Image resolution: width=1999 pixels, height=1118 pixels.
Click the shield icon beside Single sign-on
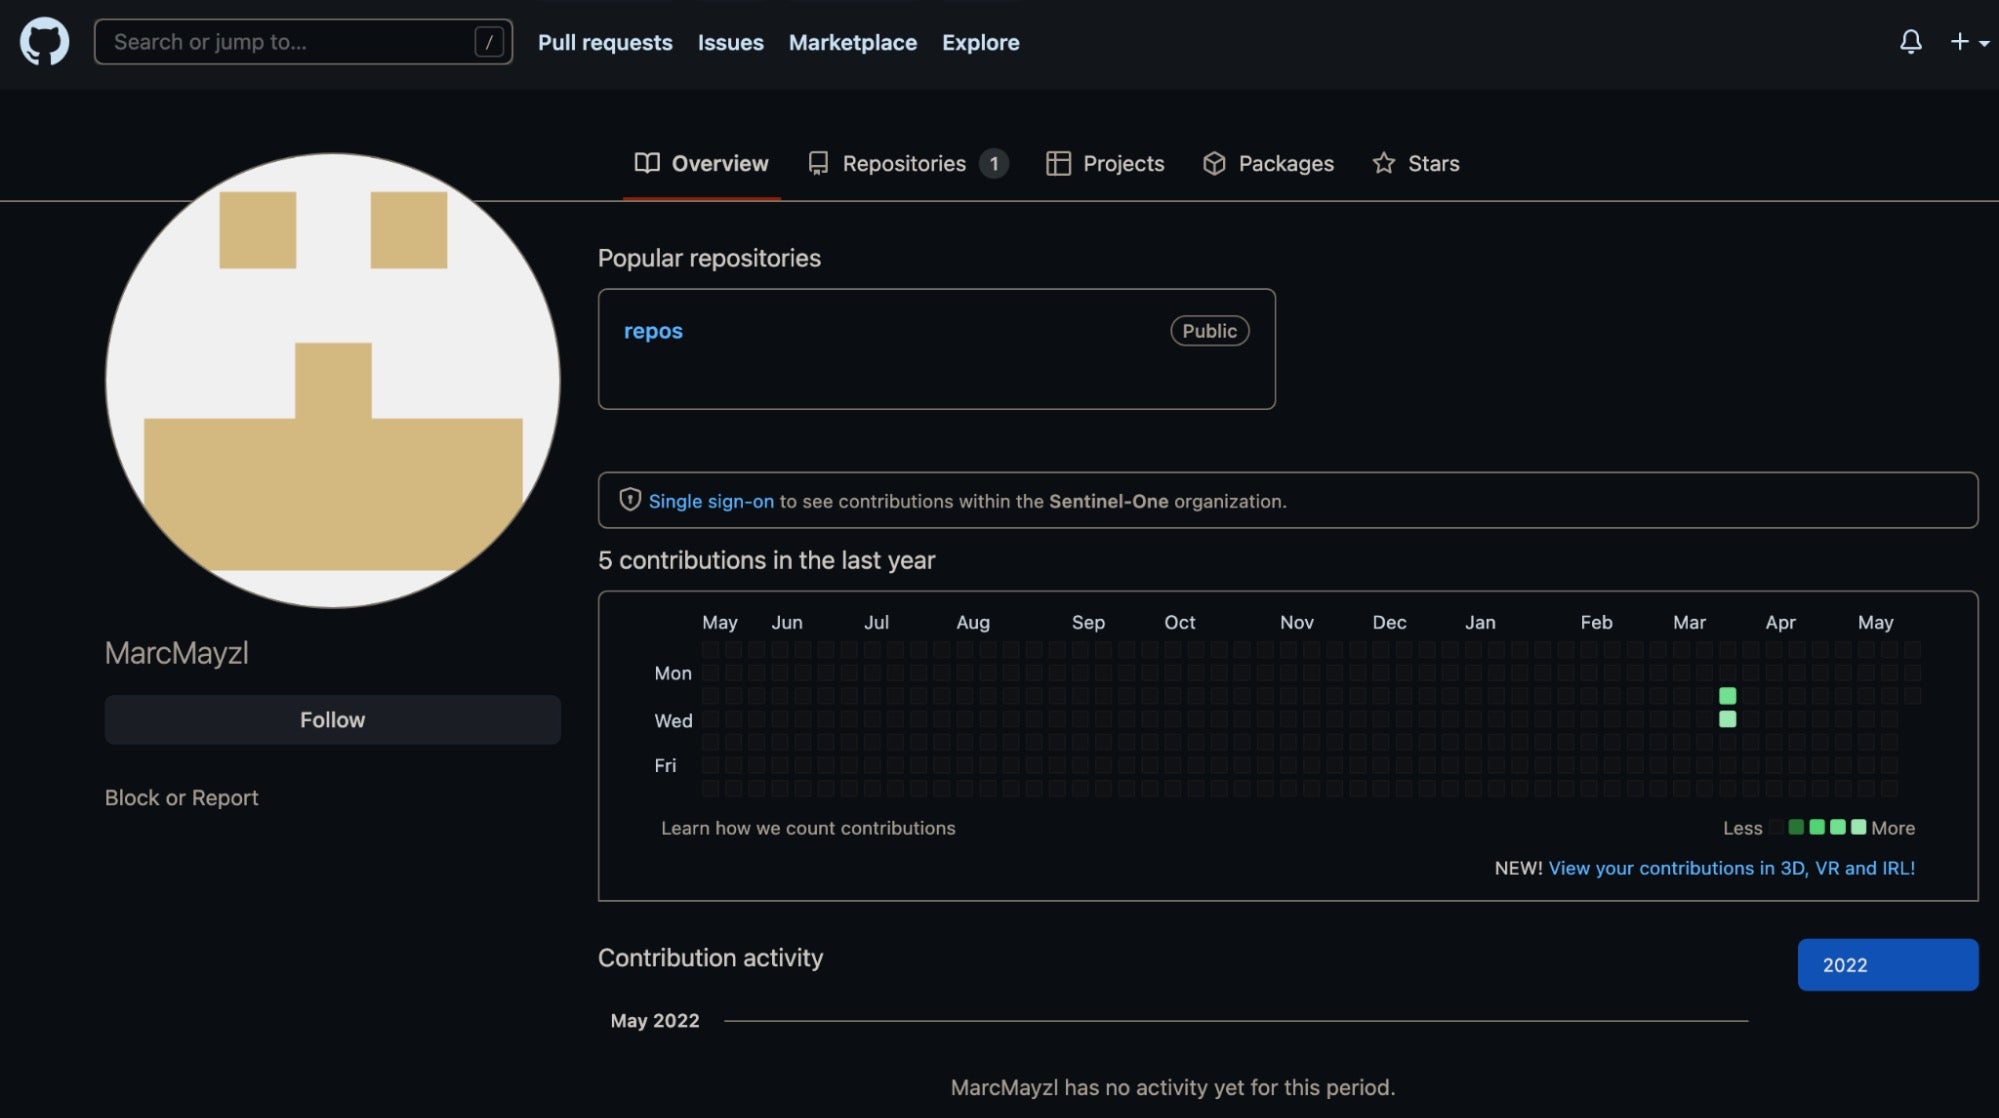(x=630, y=499)
